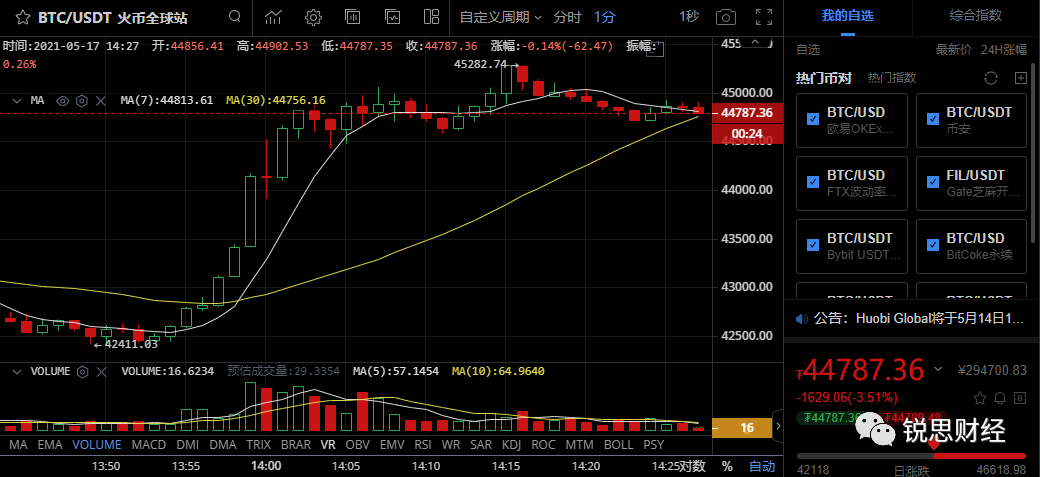Click the boxed B icon beside bell
Viewport: 1040px width, 477px height.
tap(1019, 398)
